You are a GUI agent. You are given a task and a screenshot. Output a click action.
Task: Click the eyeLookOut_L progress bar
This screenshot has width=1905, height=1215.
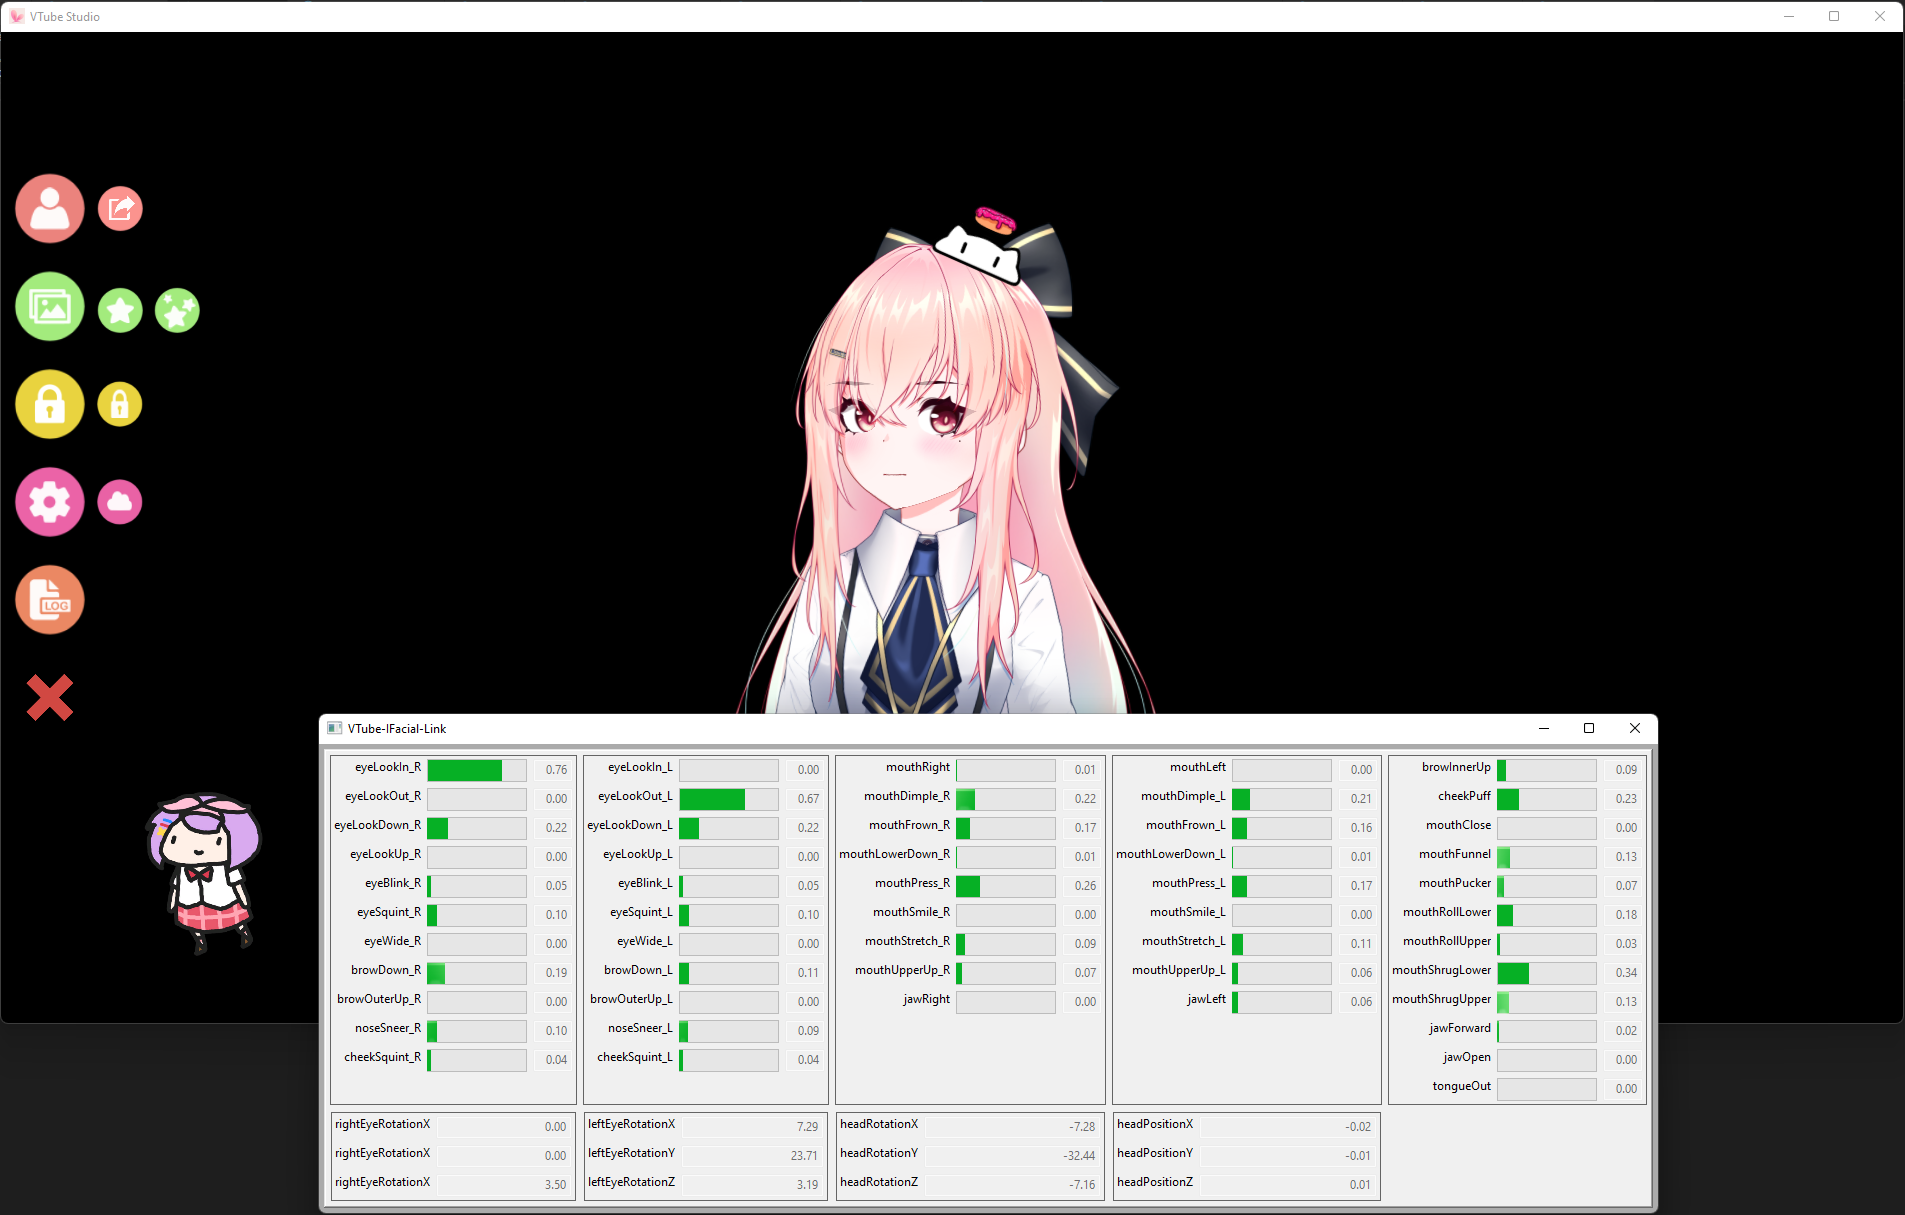pos(729,799)
